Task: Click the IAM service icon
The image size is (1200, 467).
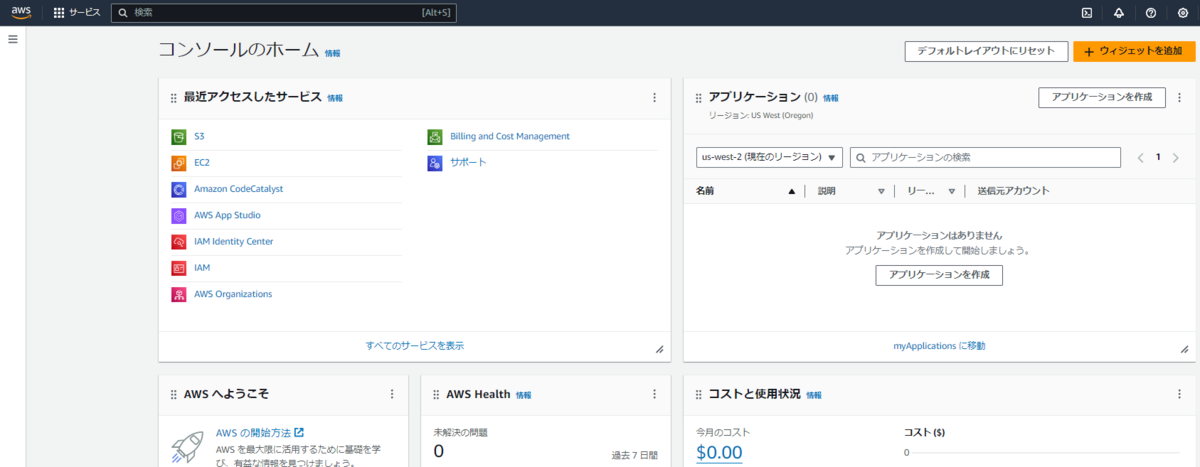Action: click(x=178, y=268)
